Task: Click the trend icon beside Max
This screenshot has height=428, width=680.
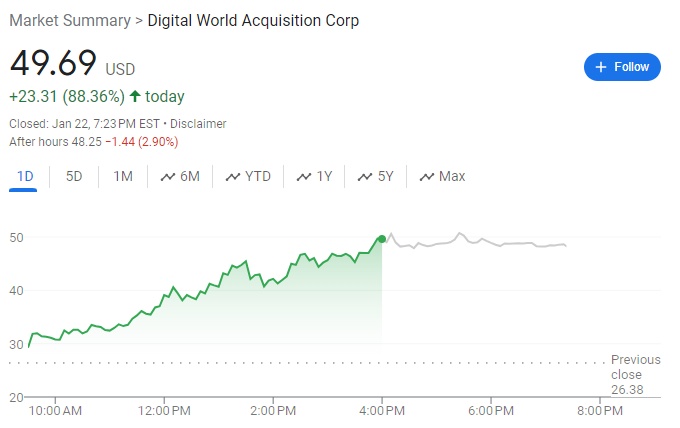Action: coord(427,177)
